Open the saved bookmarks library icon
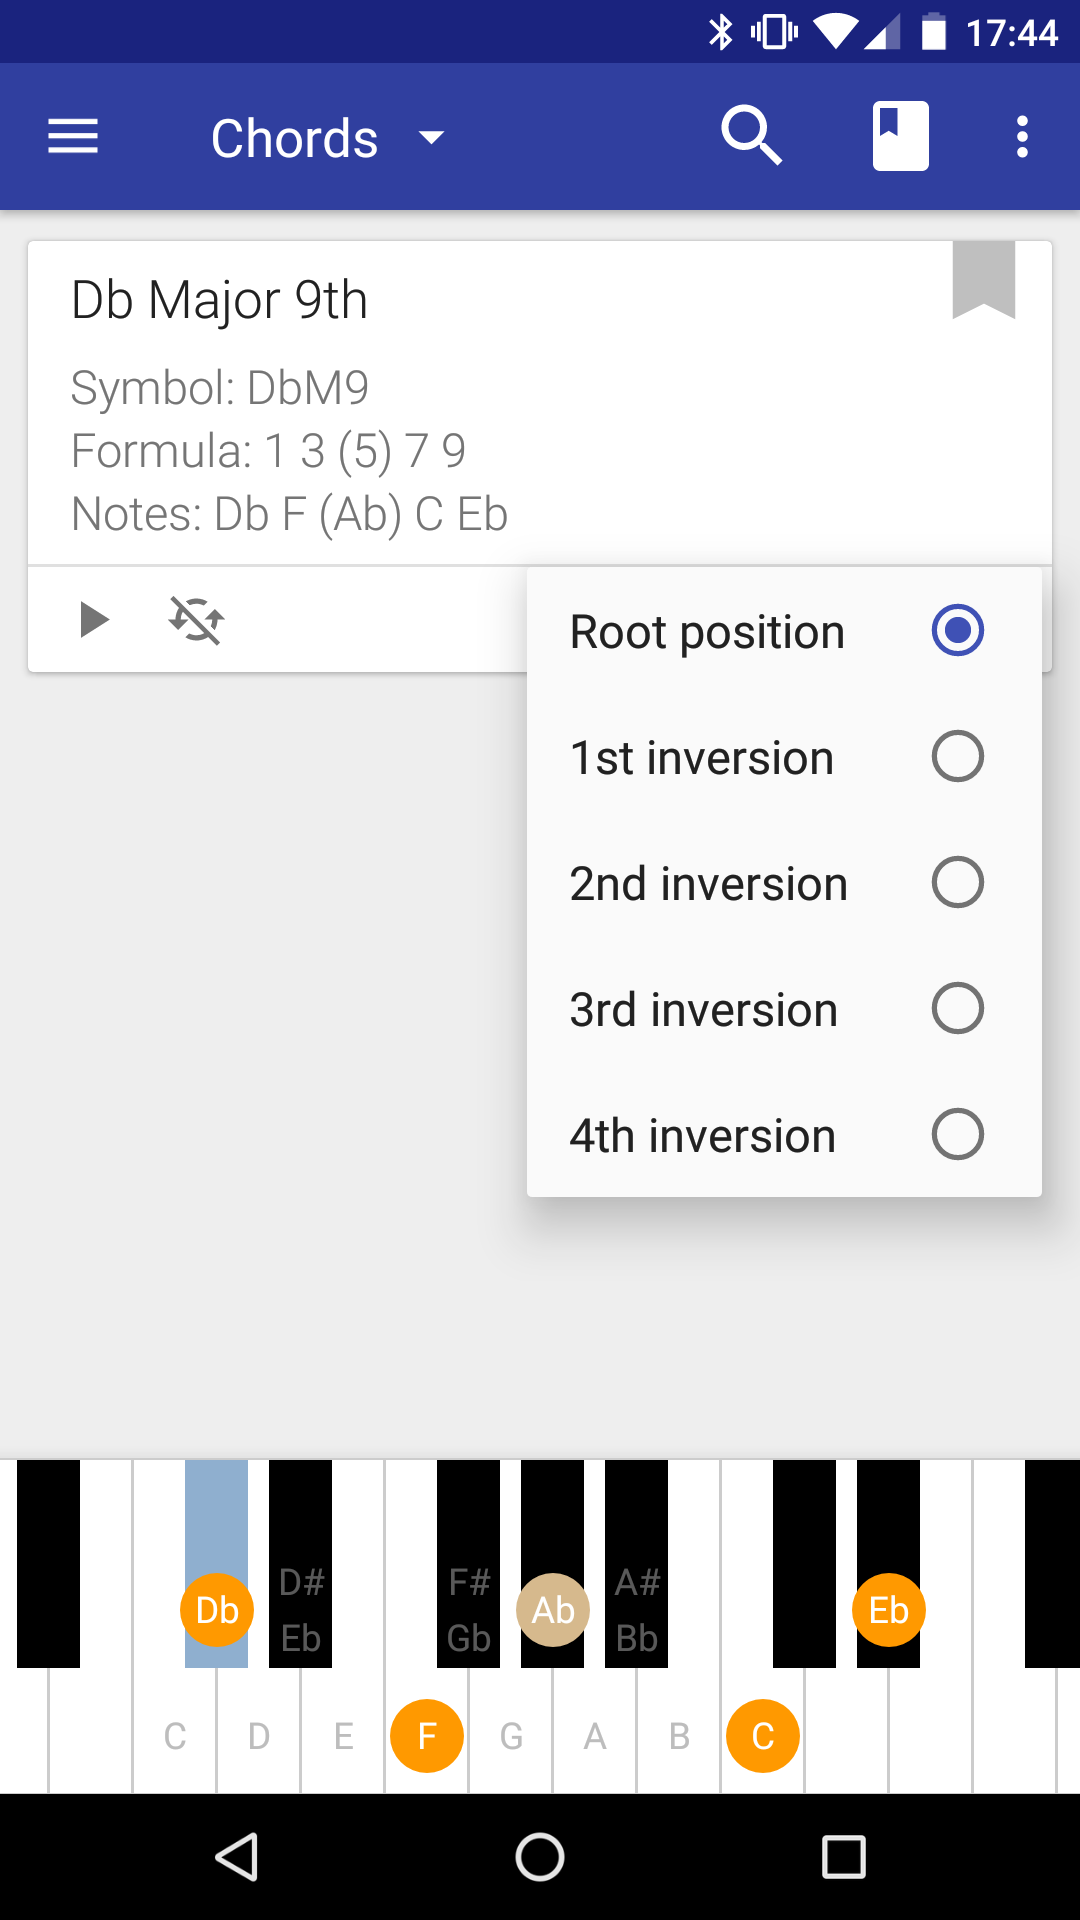Image resolution: width=1080 pixels, height=1920 pixels. pos(900,136)
